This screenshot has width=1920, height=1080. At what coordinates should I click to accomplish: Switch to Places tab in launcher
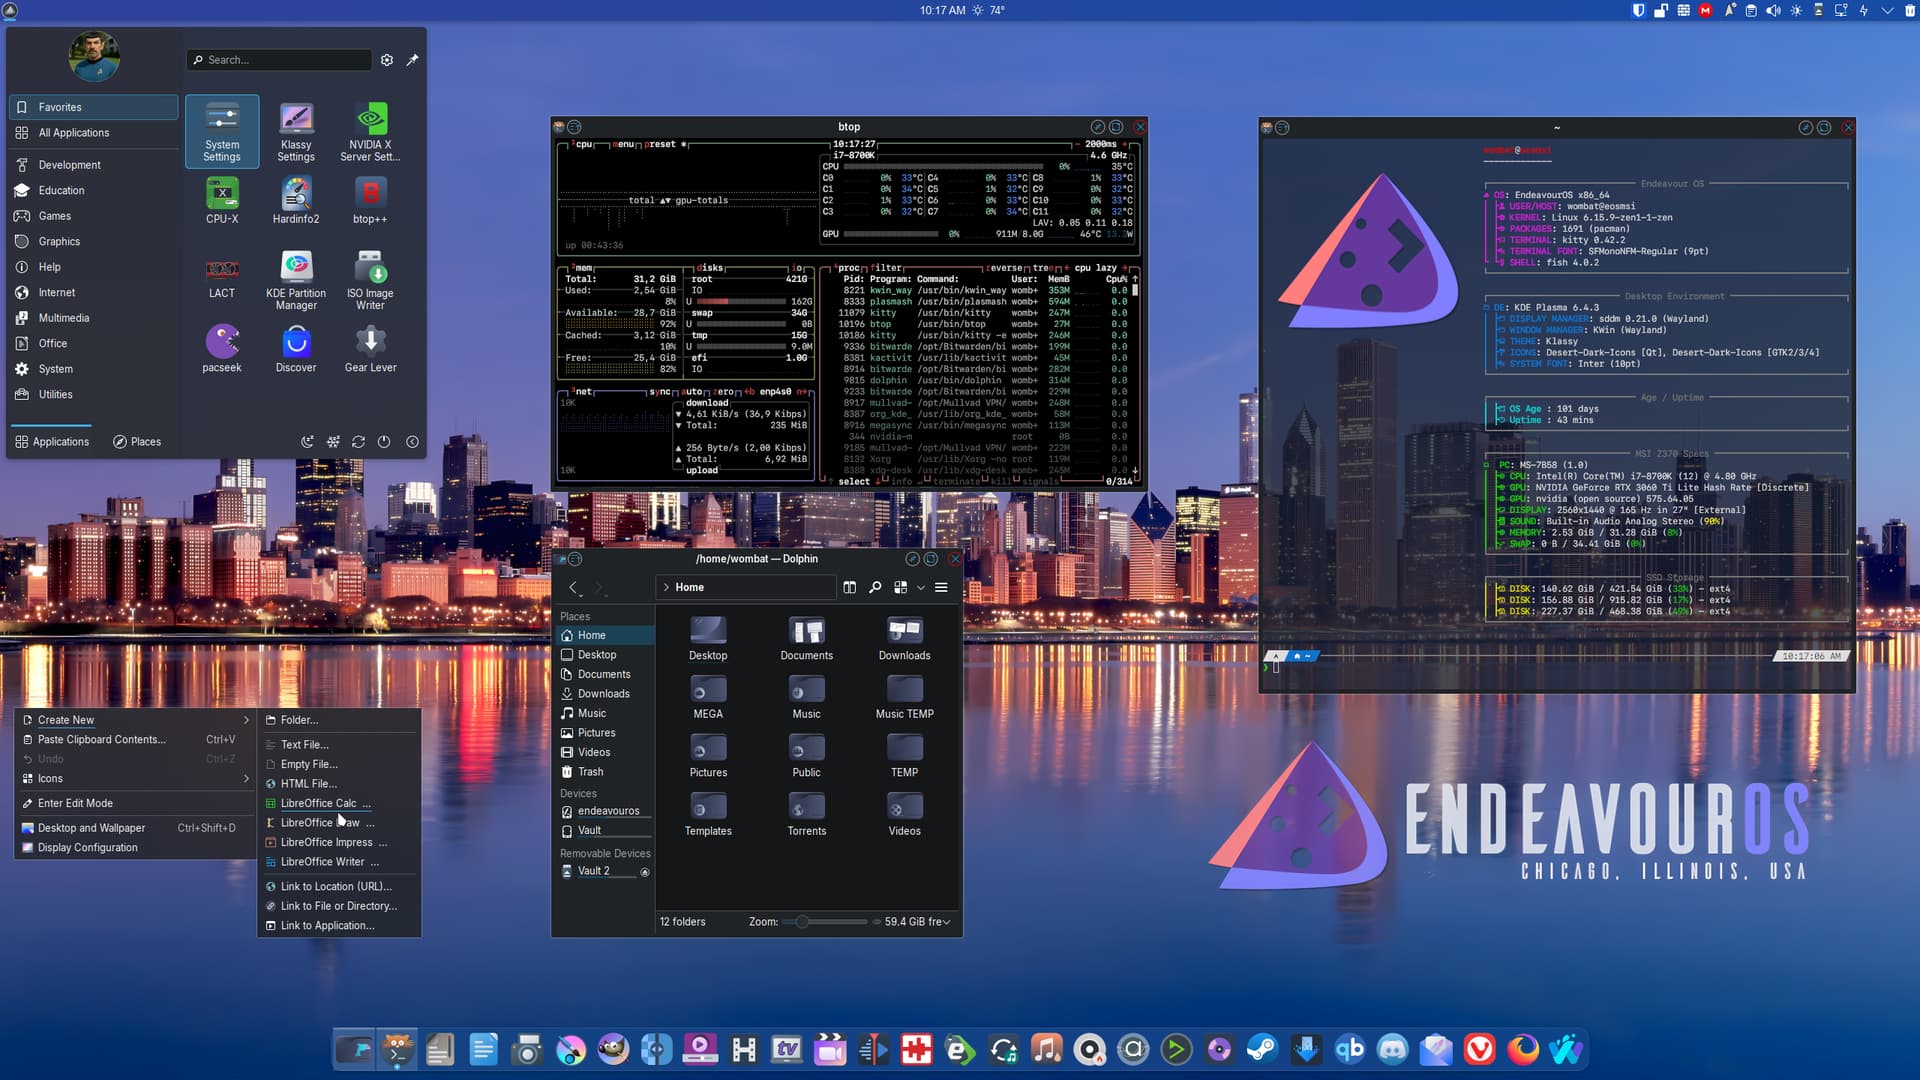pyautogui.click(x=137, y=441)
